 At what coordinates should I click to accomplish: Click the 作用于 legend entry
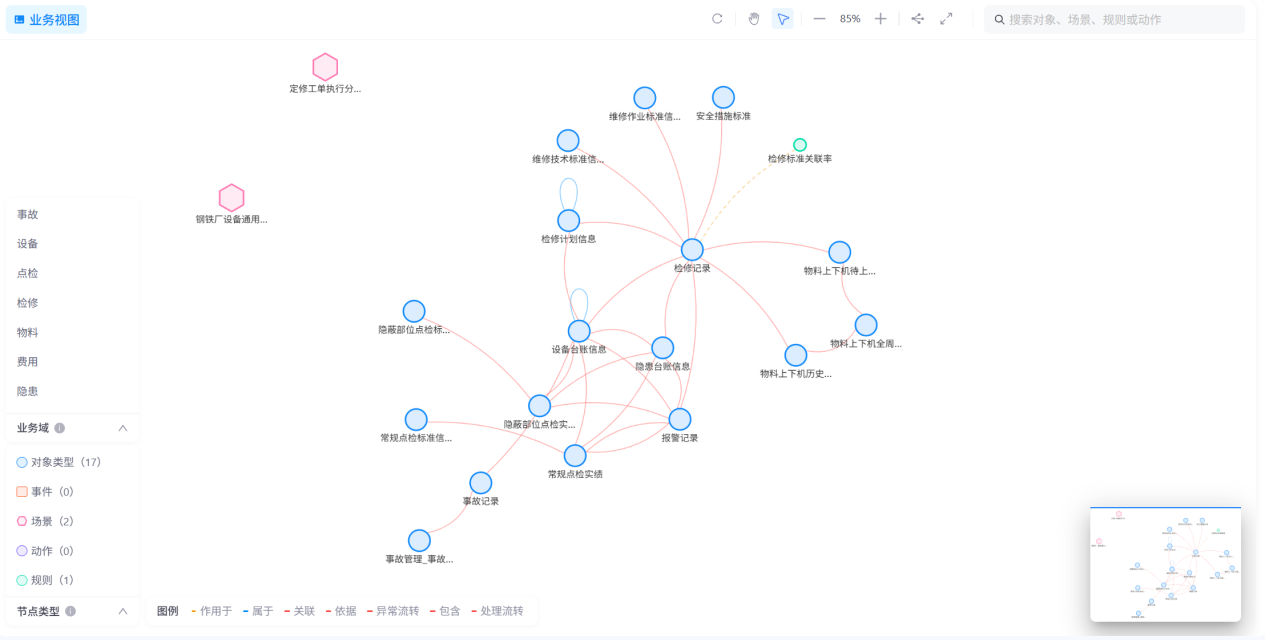point(211,611)
